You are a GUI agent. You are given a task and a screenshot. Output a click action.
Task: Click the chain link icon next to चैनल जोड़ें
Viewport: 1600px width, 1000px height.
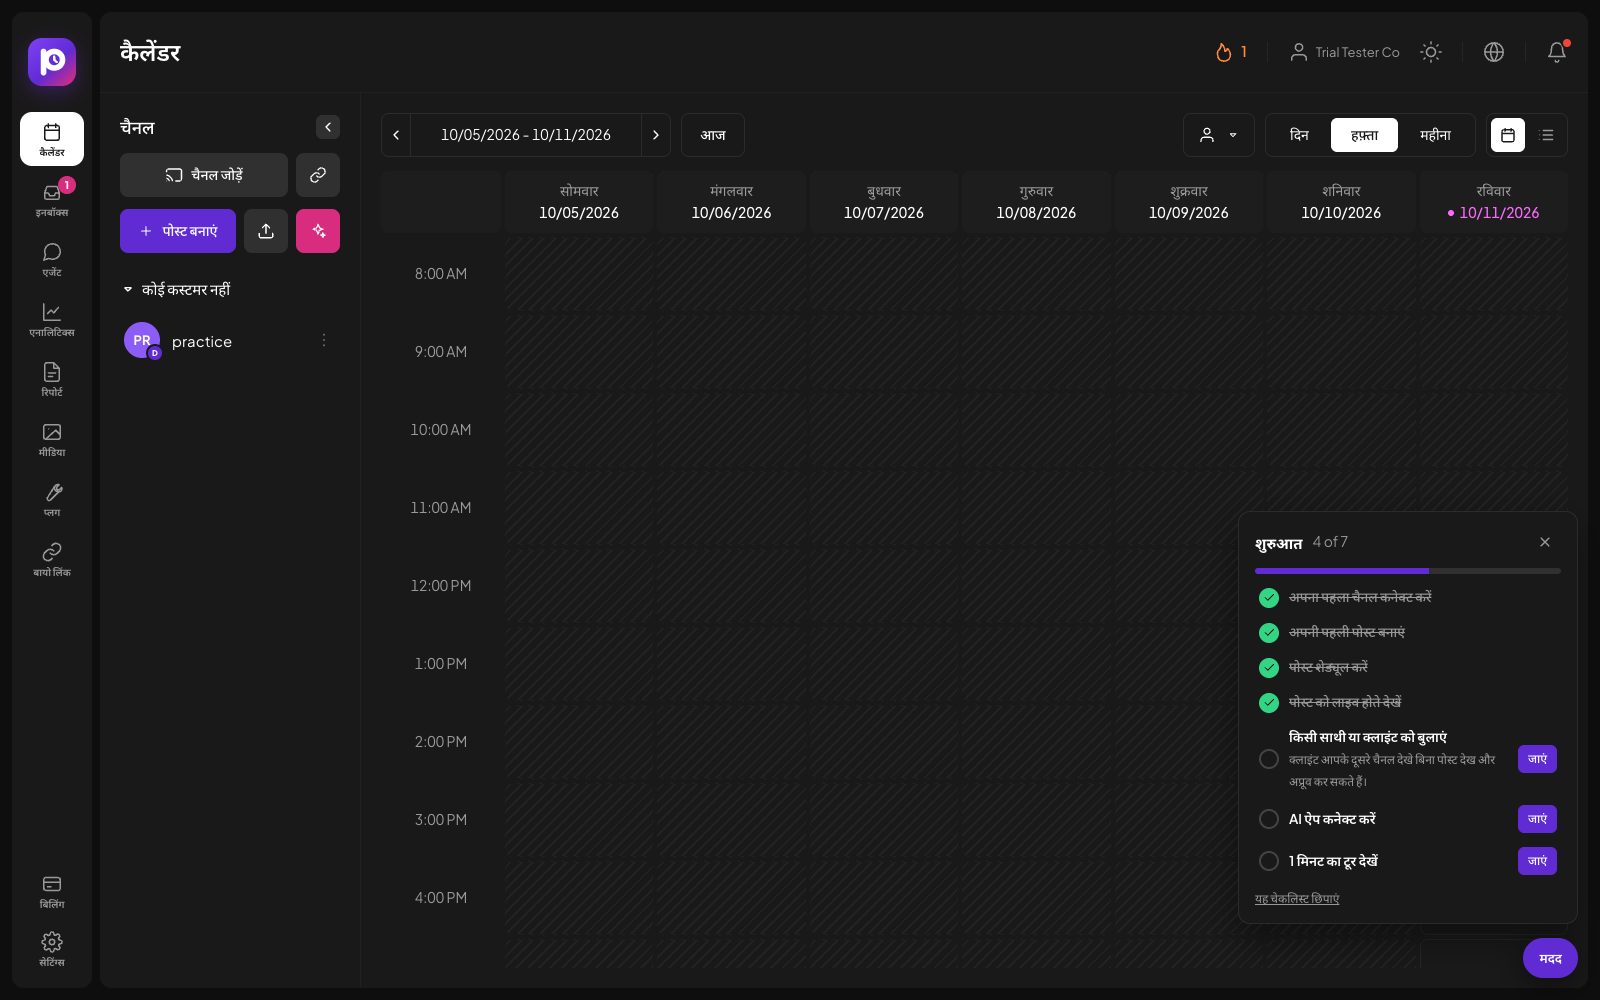coord(318,175)
